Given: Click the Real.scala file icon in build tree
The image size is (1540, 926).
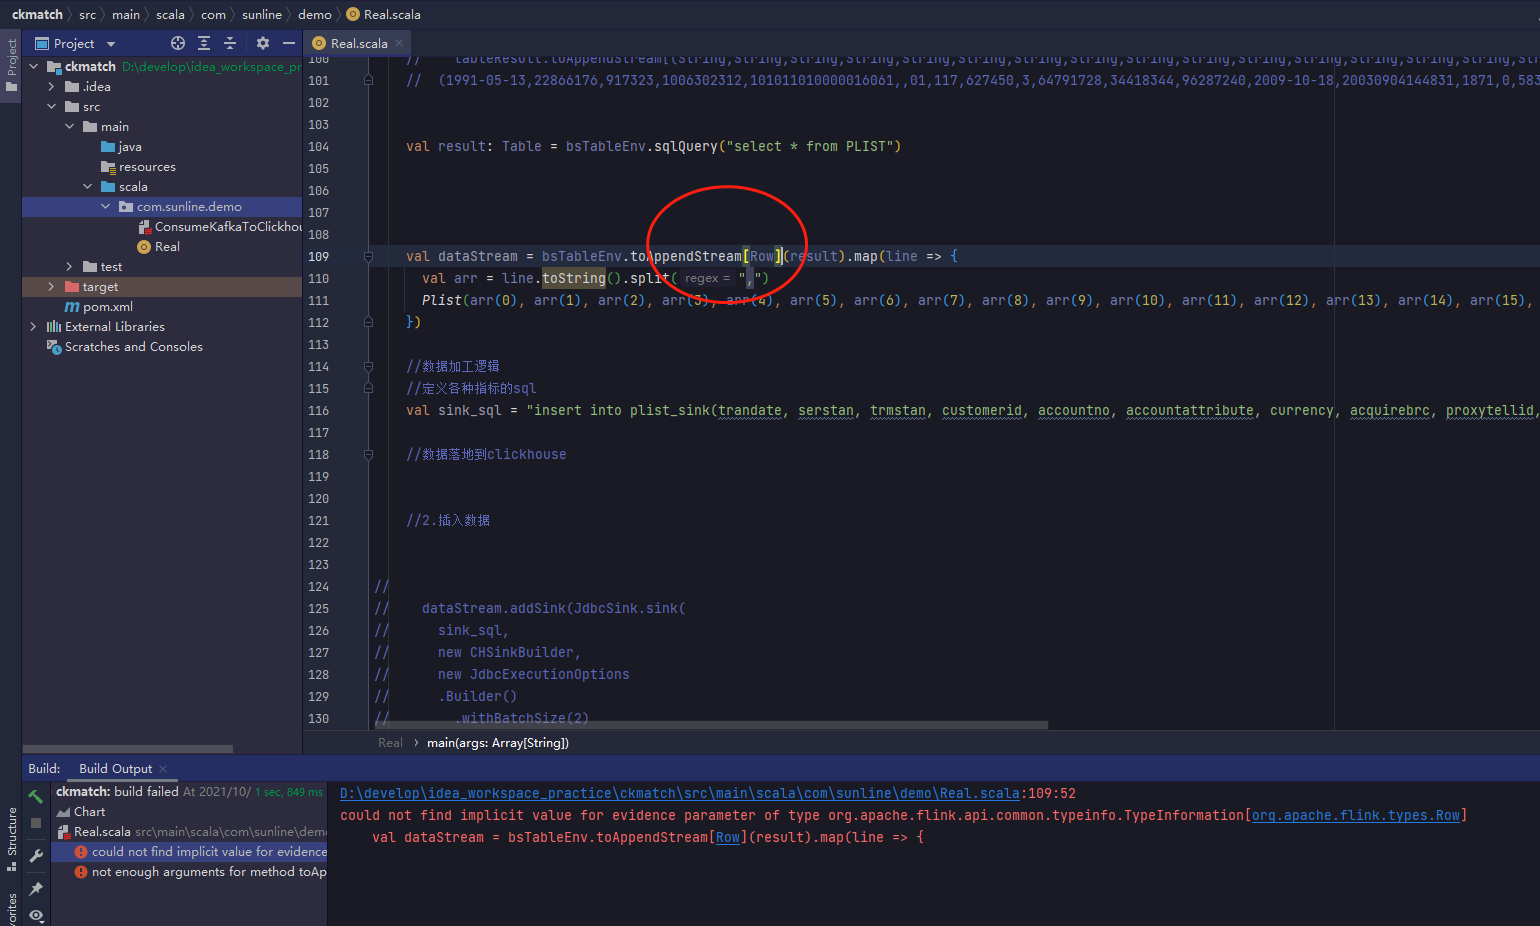Looking at the screenshot, I should tap(63, 832).
